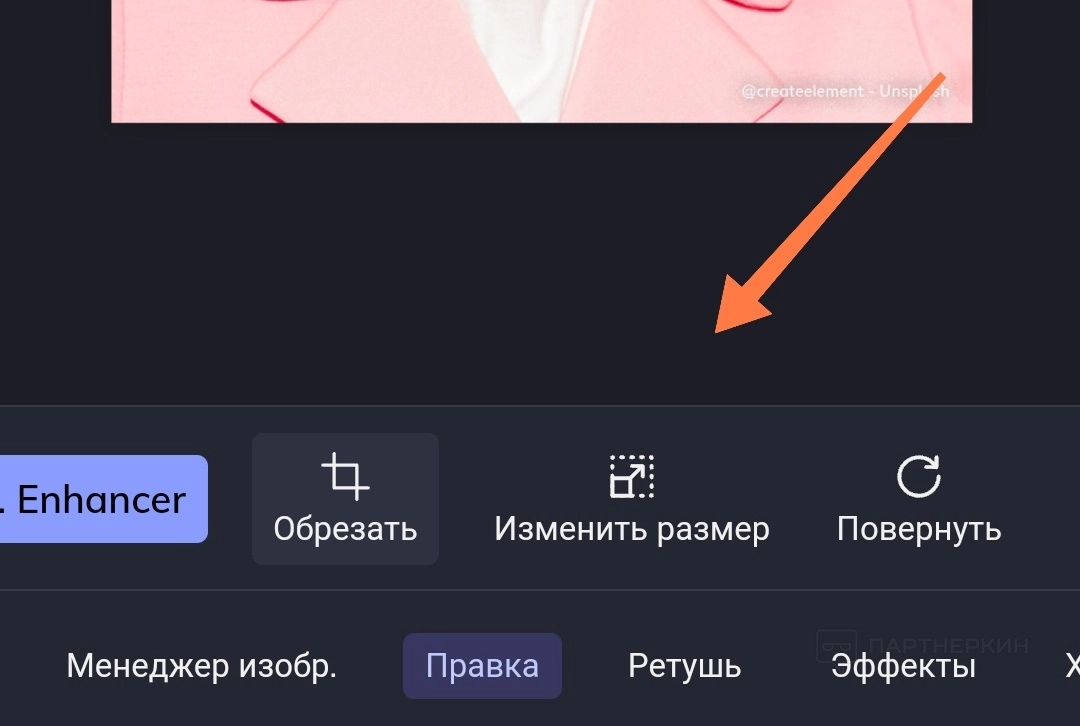
Task: Click the @createelement - Unsplash credit text
Action: click(x=845, y=91)
